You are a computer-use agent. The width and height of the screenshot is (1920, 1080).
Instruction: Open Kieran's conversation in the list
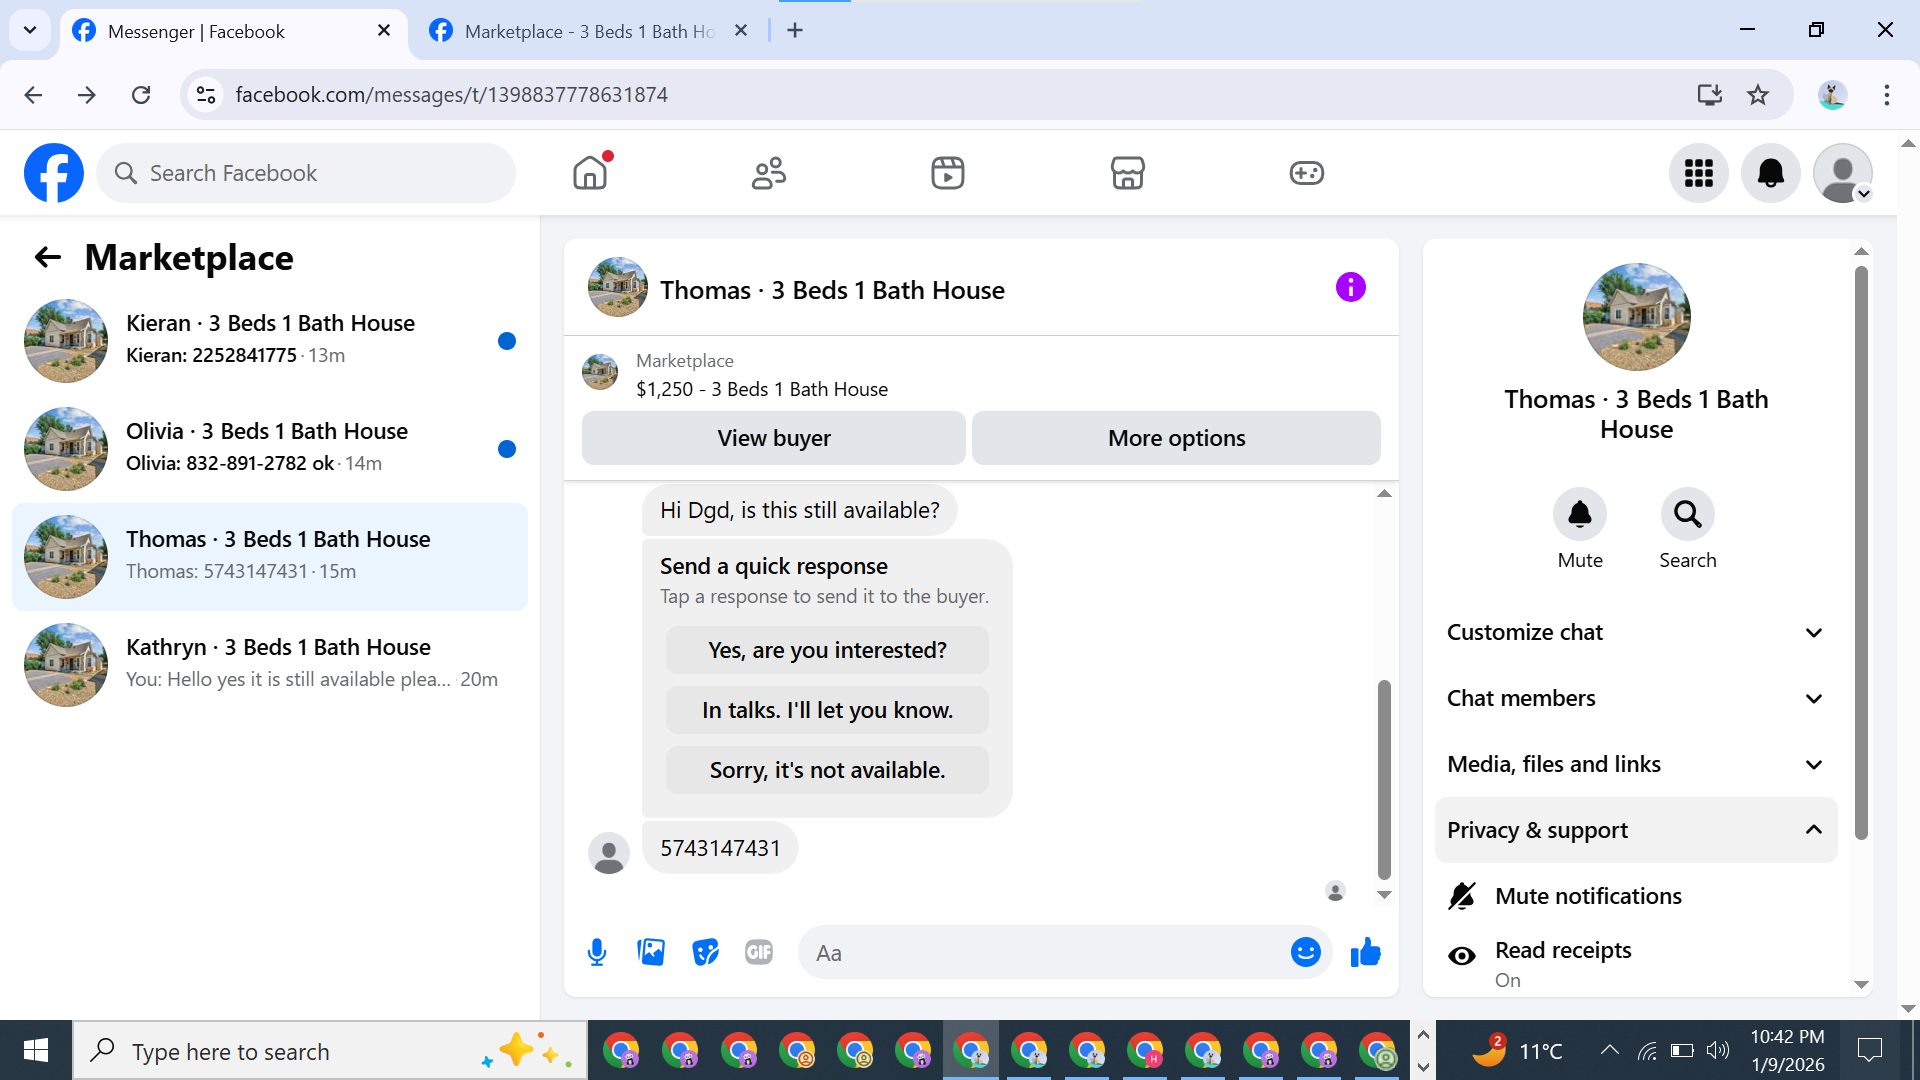tap(270, 340)
